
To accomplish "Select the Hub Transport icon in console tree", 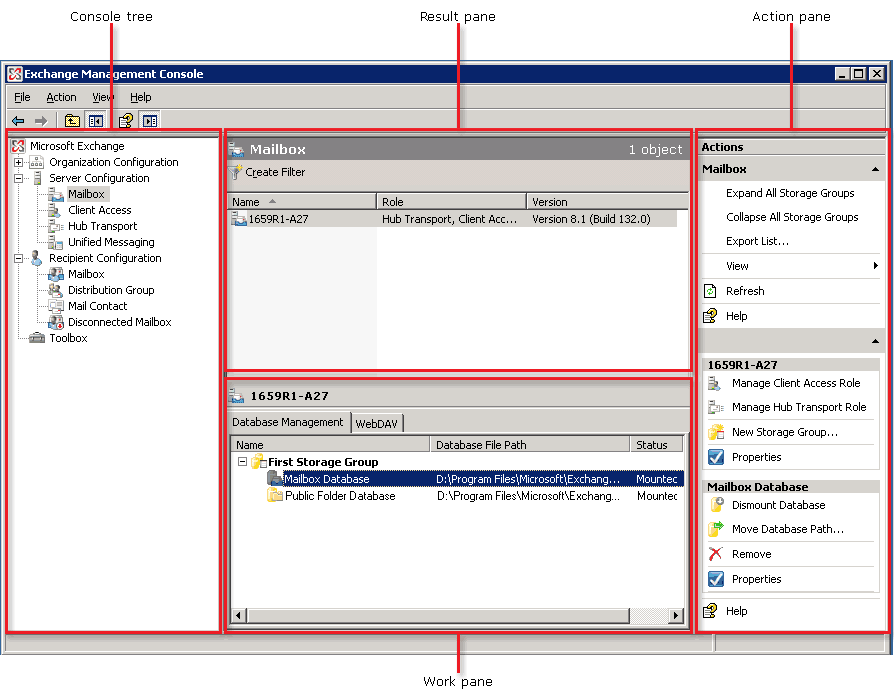I will click(x=55, y=226).
